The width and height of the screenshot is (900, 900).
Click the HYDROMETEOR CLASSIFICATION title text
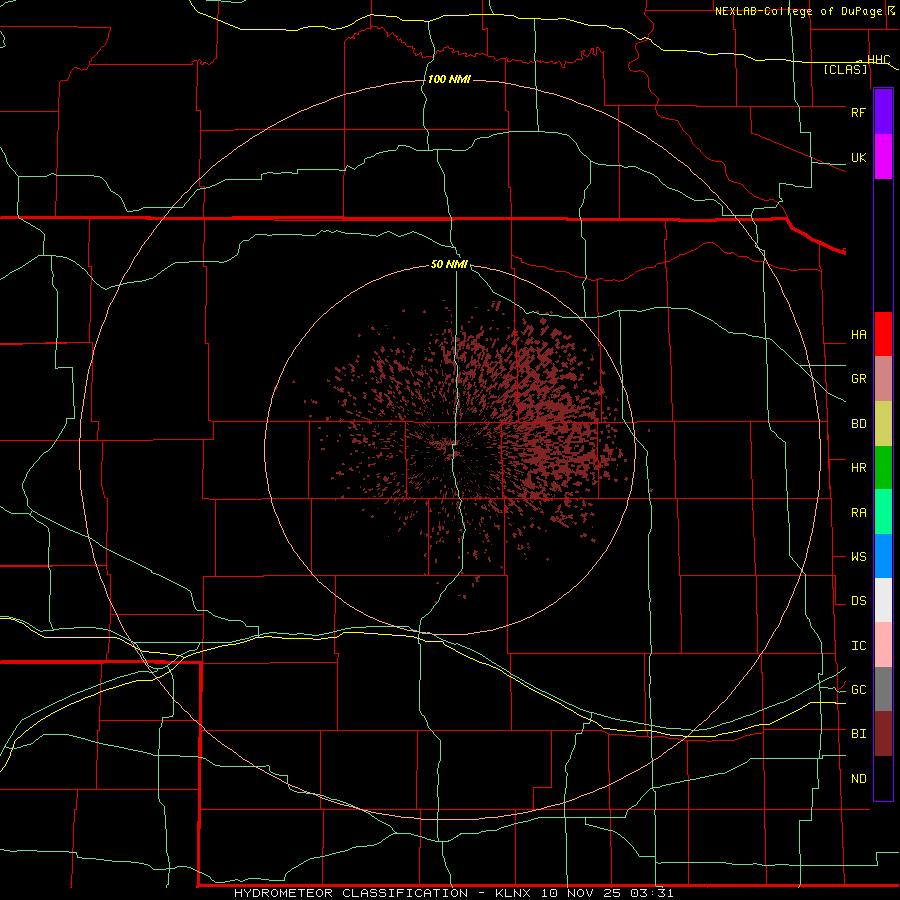coord(351,893)
